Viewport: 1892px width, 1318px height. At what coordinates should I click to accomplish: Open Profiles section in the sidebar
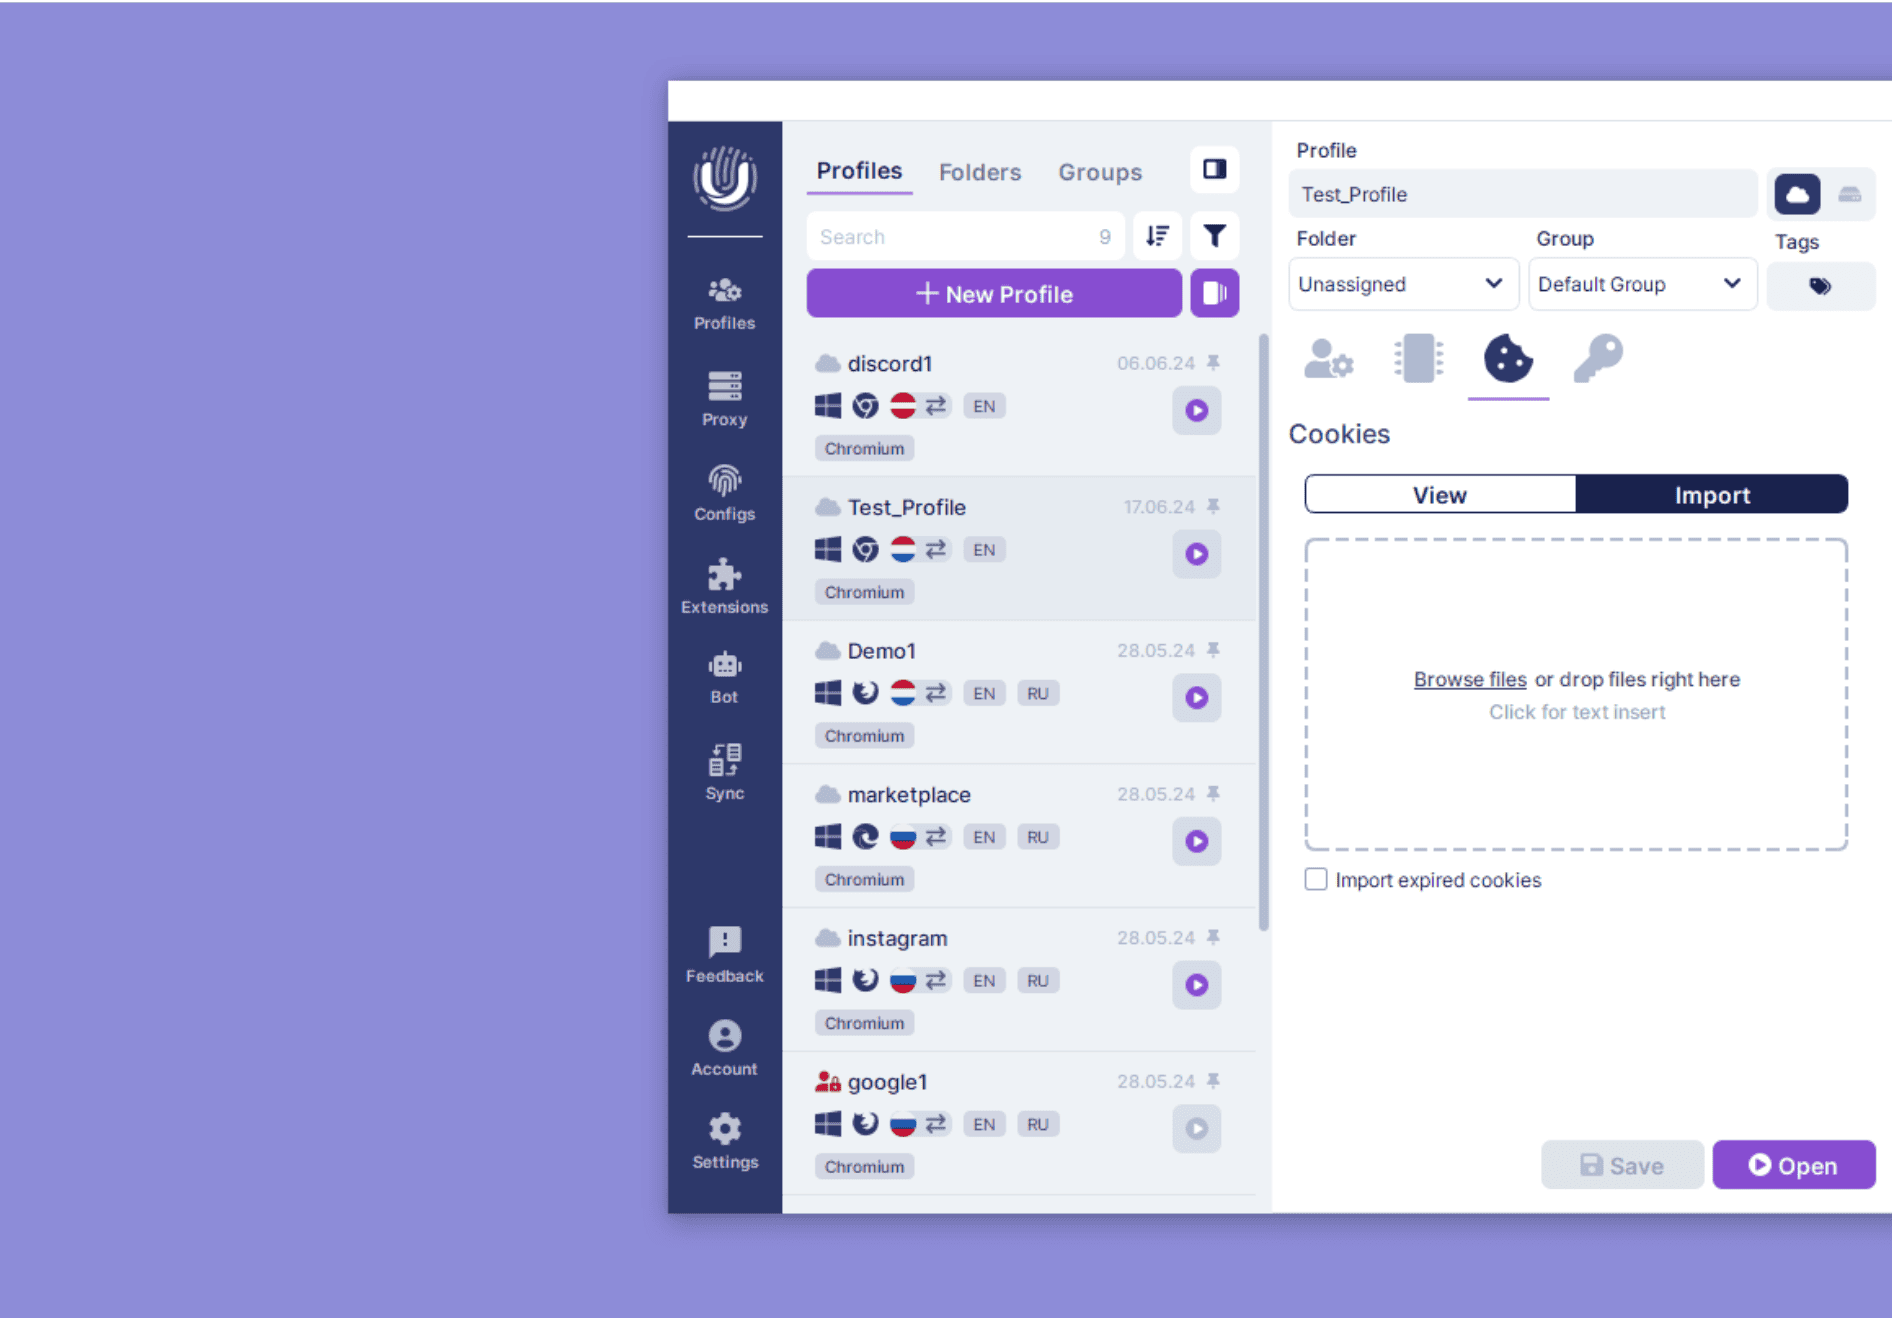(724, 304)
